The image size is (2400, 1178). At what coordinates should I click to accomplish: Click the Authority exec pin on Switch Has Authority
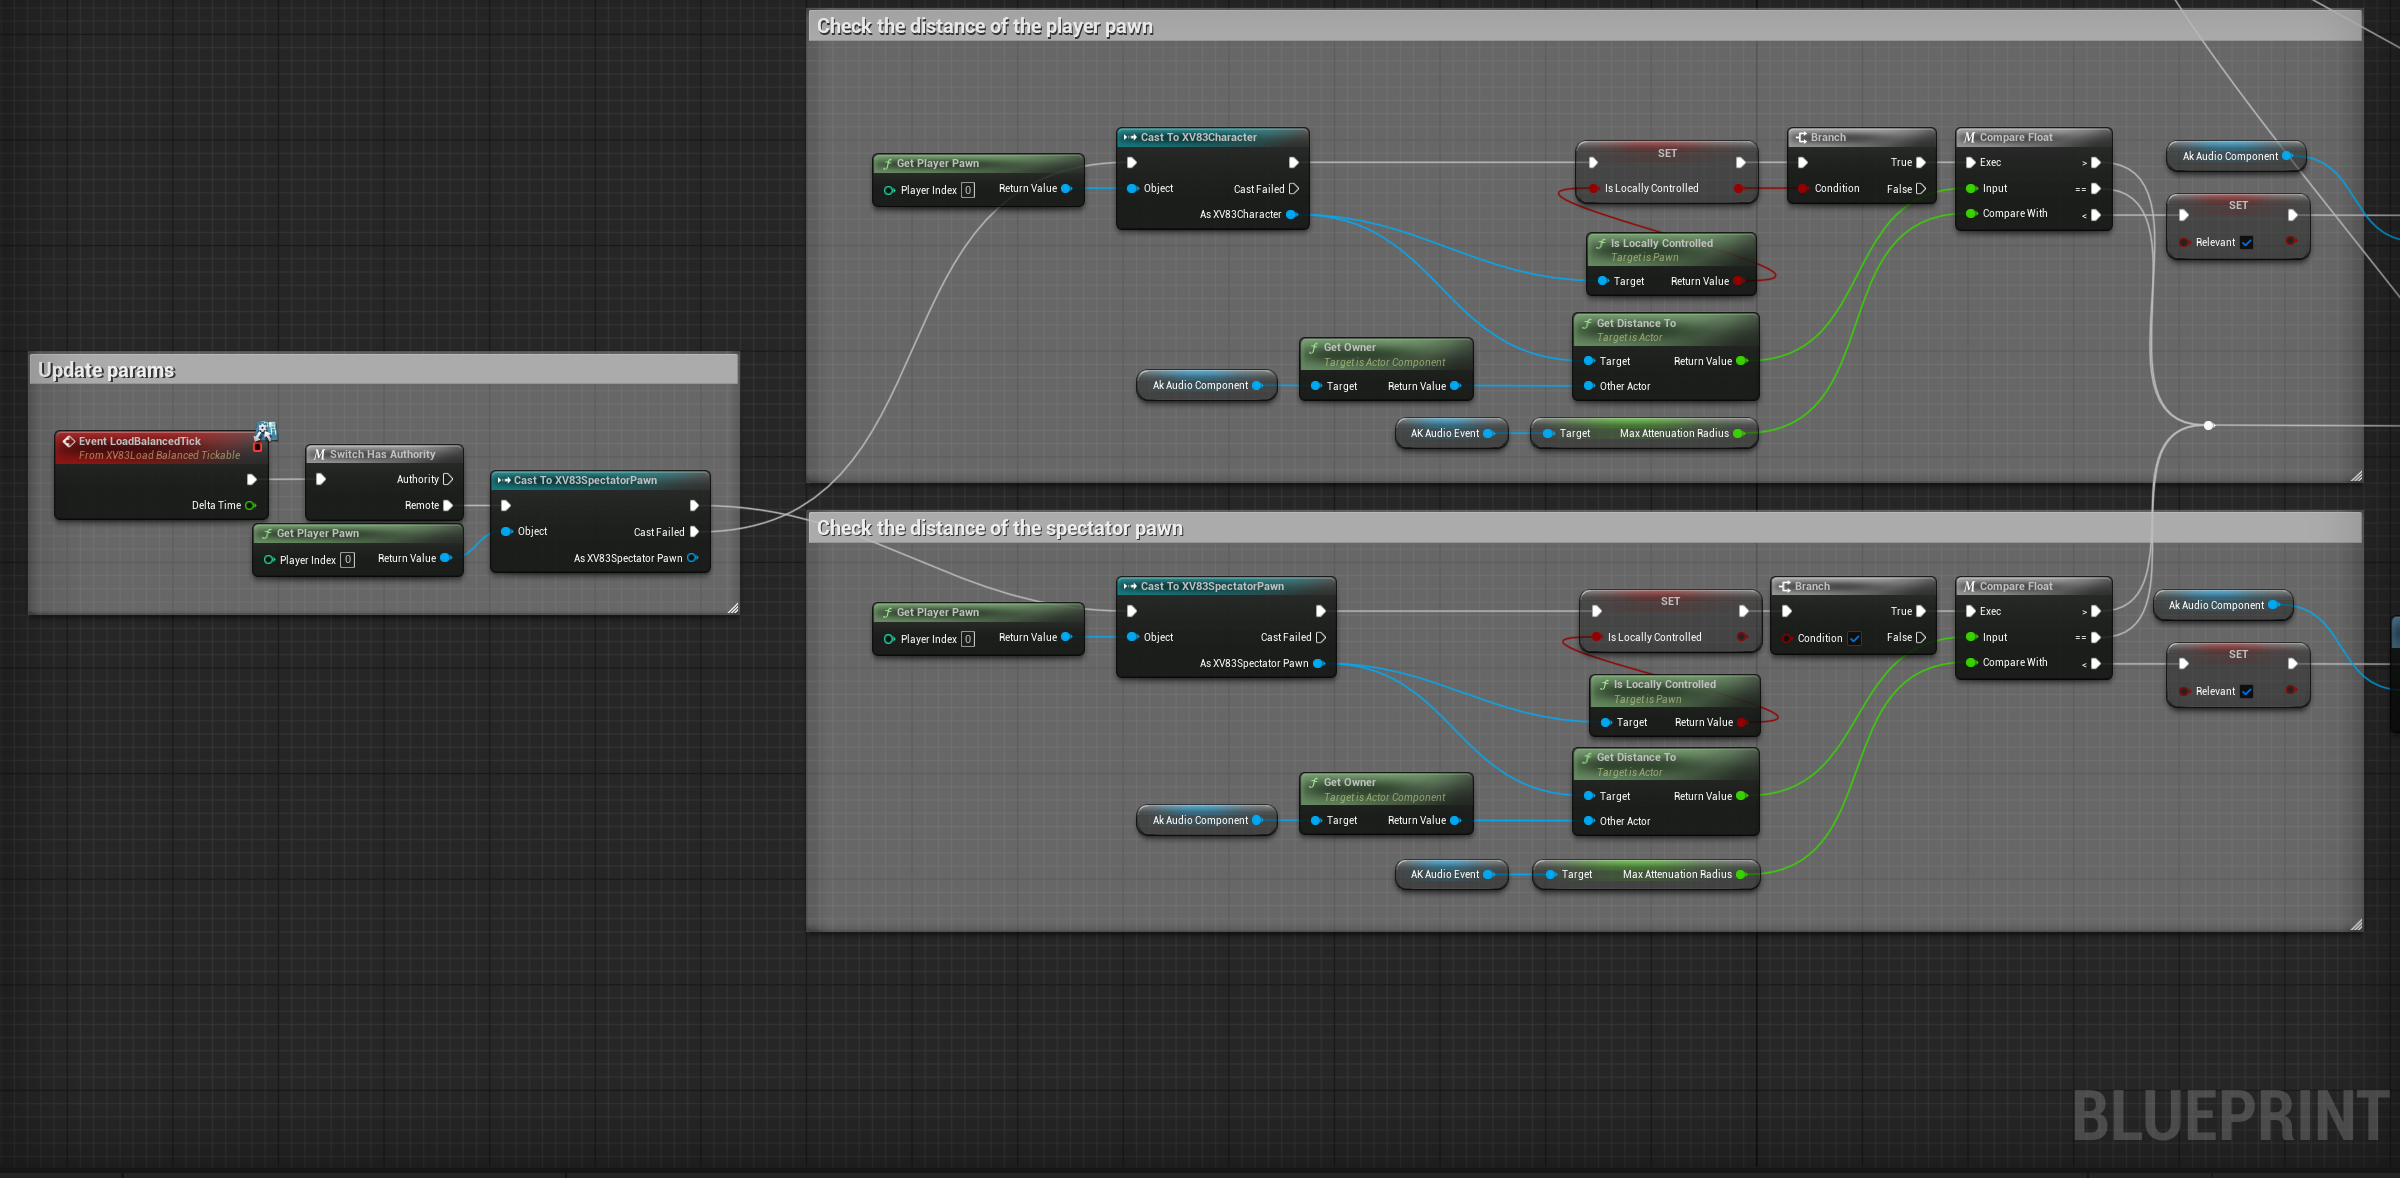click(x=447, y=479)
